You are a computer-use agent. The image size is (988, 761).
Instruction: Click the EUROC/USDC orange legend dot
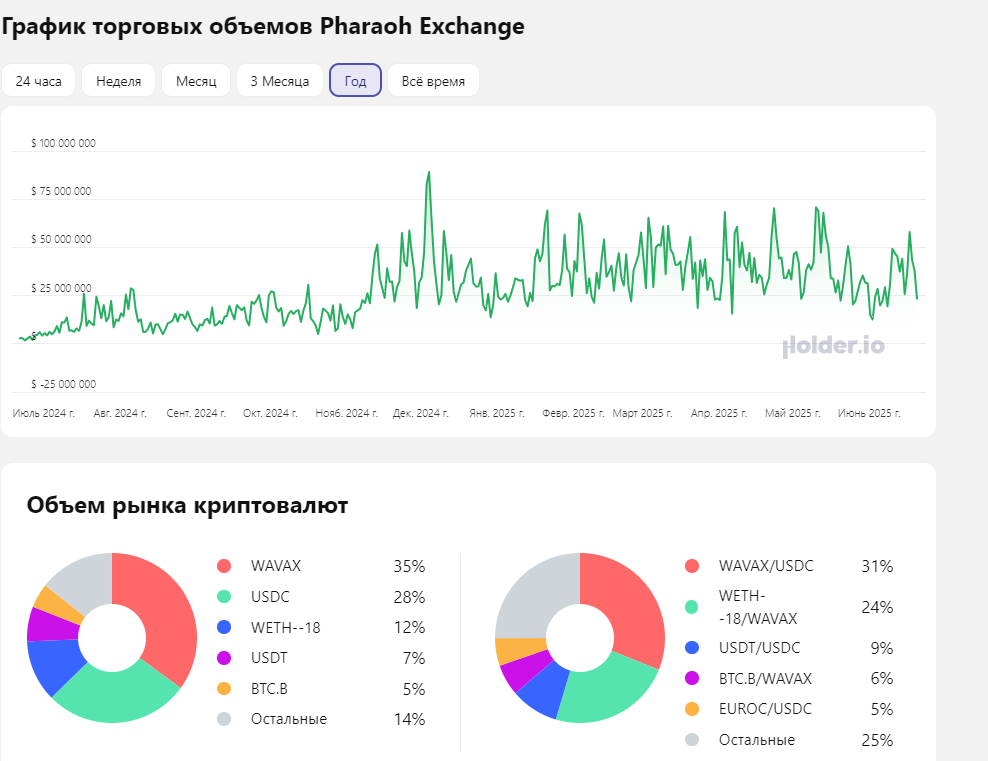692,709
